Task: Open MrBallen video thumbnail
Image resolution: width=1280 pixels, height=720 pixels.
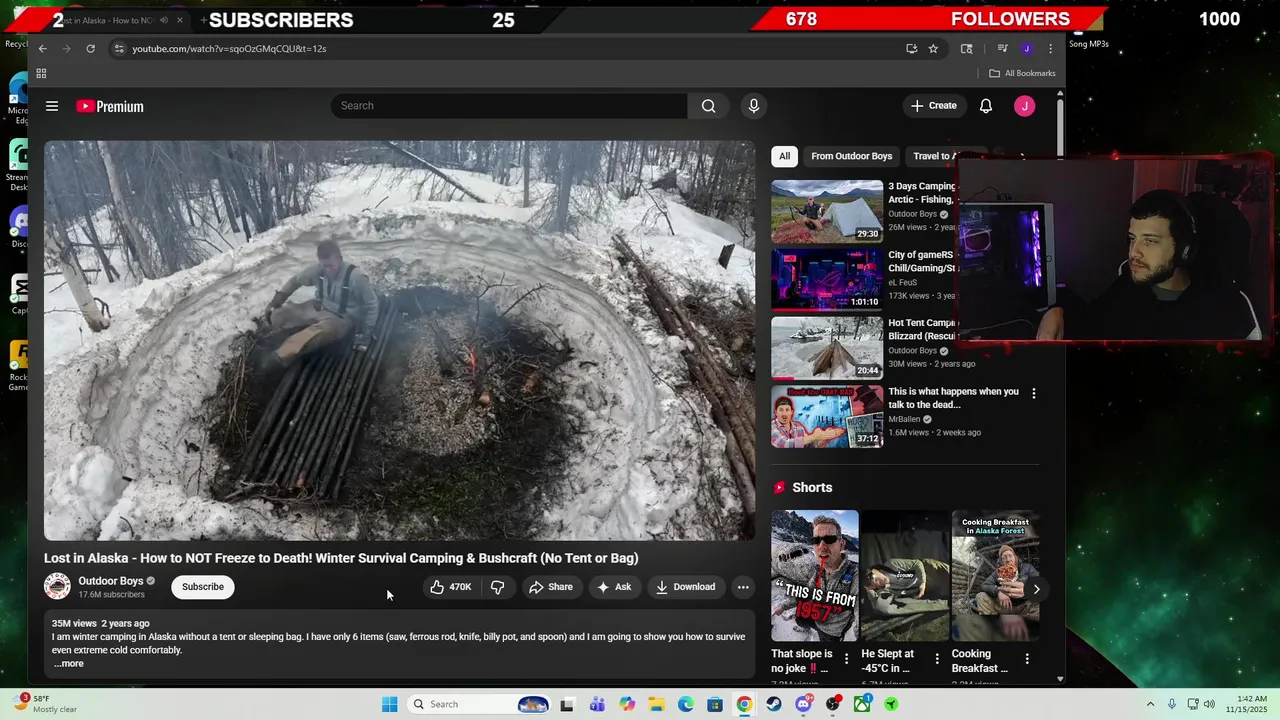Action: 827,416
